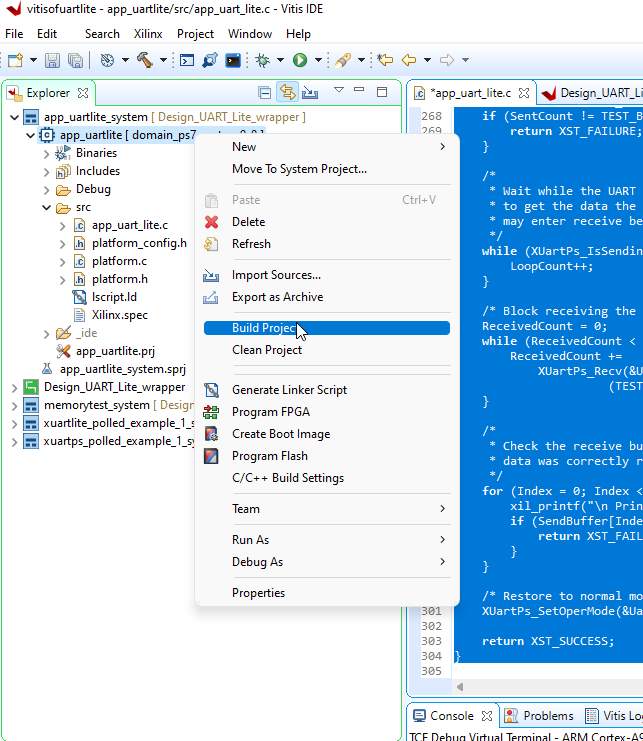This screenshot has width=643, height=741.
Task: Open the dark terminal toolbar icon
Action: (233, 60)
